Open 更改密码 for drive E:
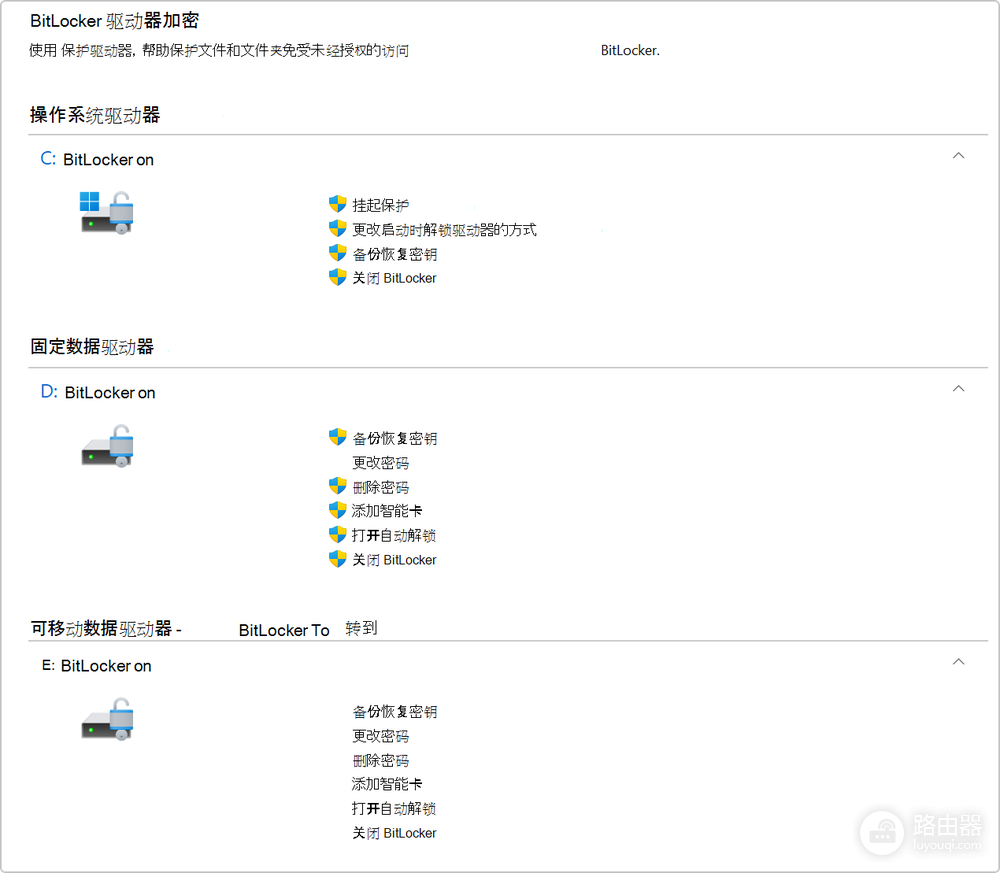Image resolution: width=1000 pixels, height=873 pixels. coord(381,736)
